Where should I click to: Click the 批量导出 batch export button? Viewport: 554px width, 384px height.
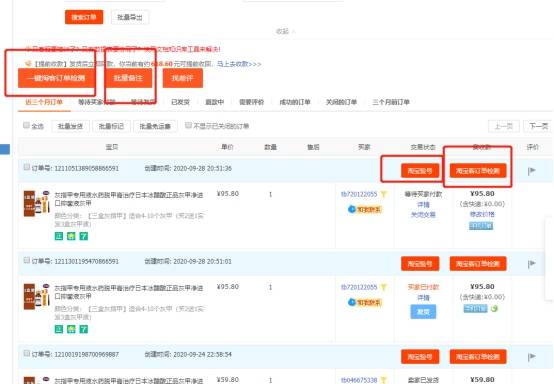[130, 17]
